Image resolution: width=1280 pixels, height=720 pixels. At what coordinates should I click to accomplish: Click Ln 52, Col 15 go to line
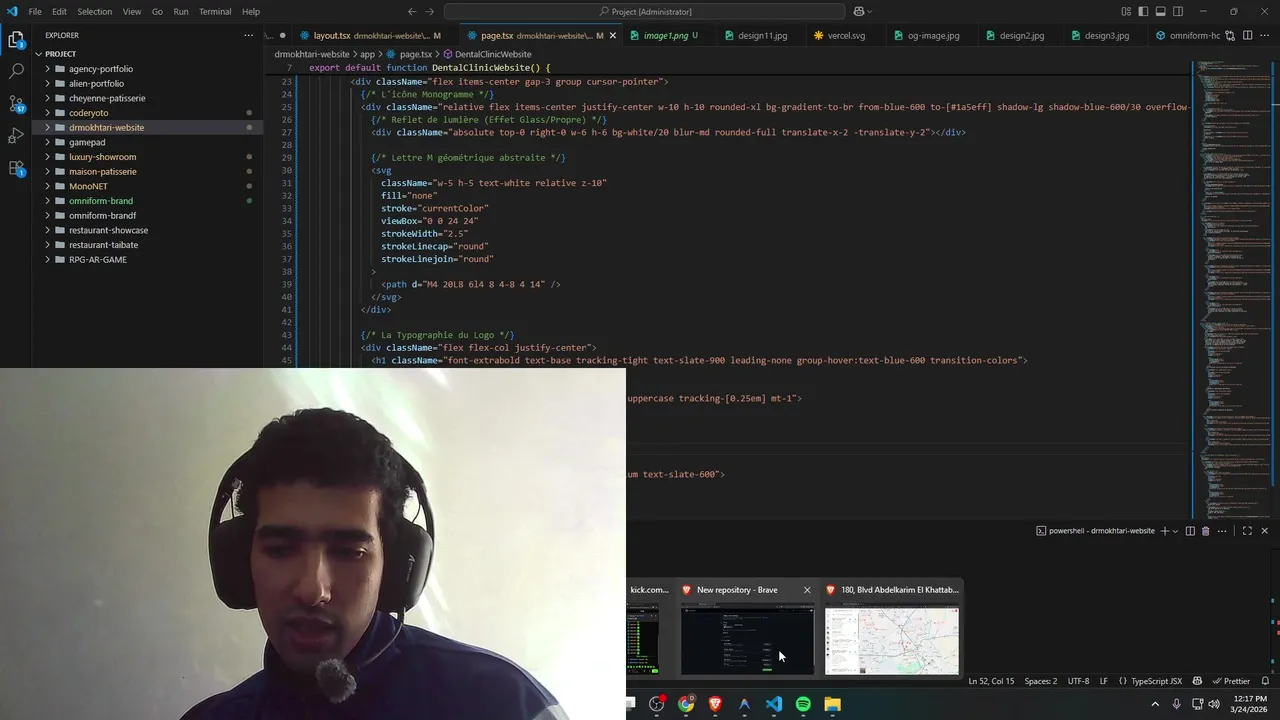(991, 681)
